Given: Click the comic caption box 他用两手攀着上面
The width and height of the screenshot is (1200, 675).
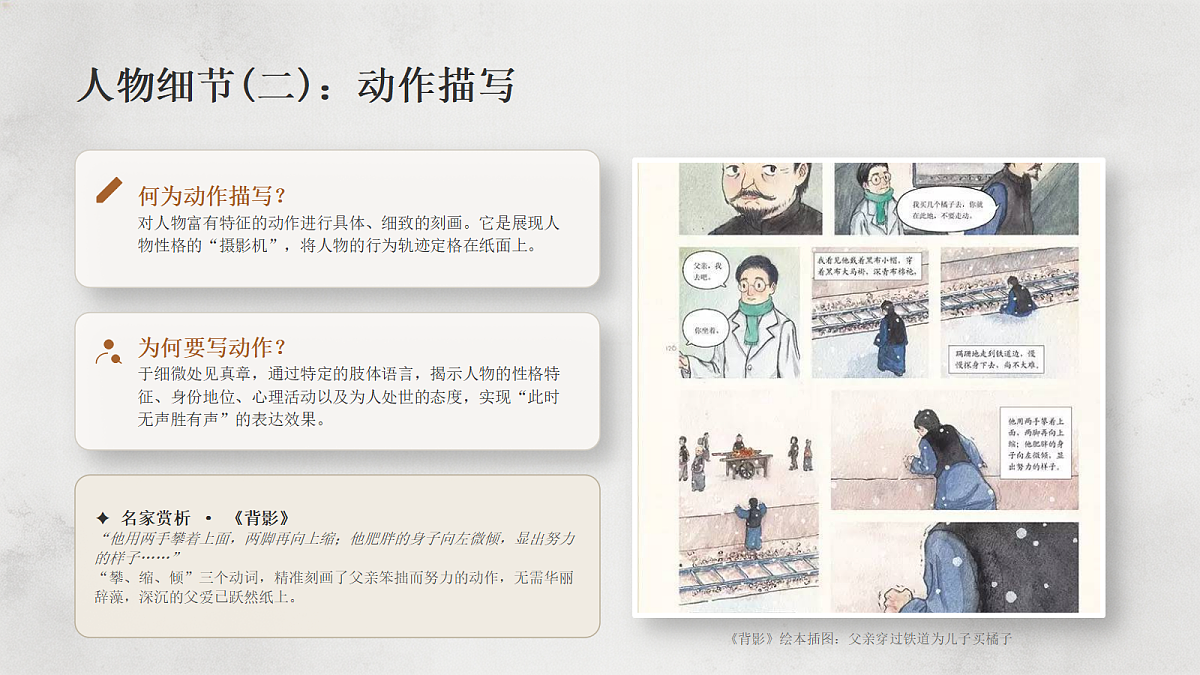Looking at the screenshot, I should pos(1038,444).
